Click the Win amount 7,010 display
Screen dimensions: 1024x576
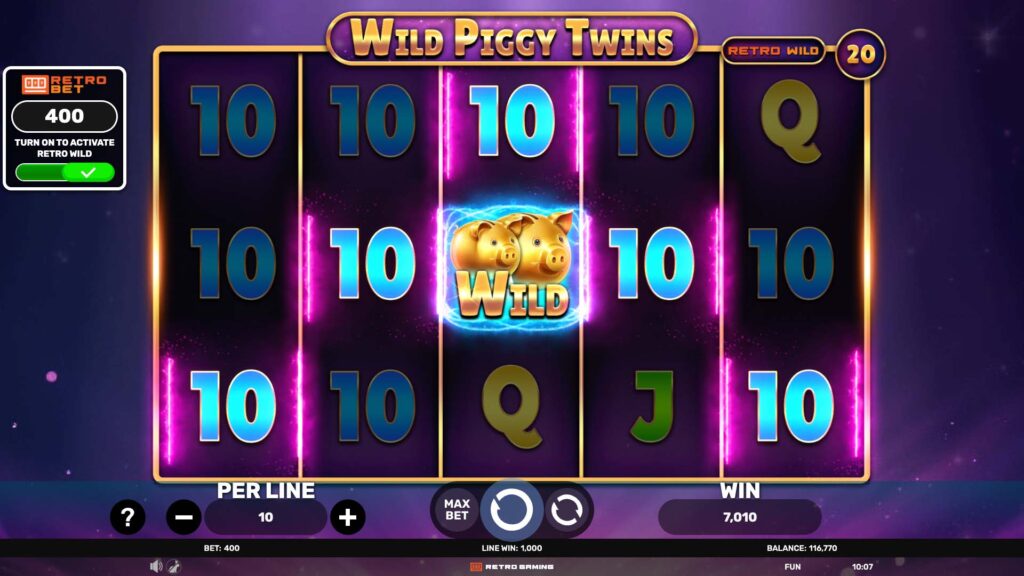(x=739, y=517)
